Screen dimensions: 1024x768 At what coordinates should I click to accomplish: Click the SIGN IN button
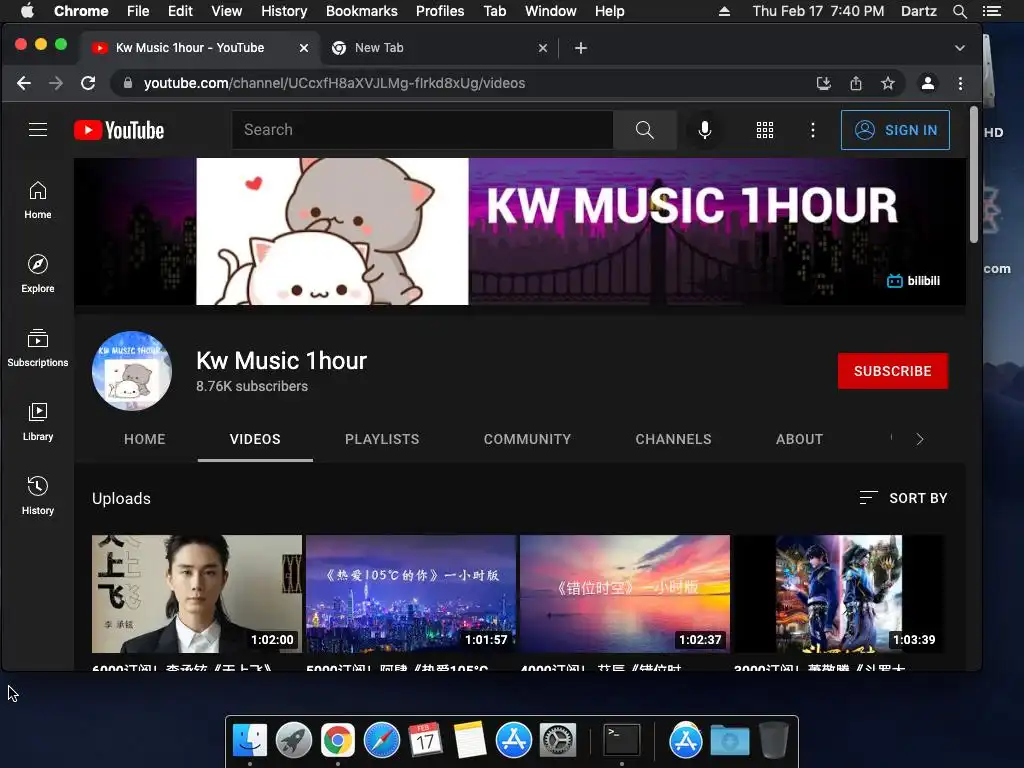[895, 130]
